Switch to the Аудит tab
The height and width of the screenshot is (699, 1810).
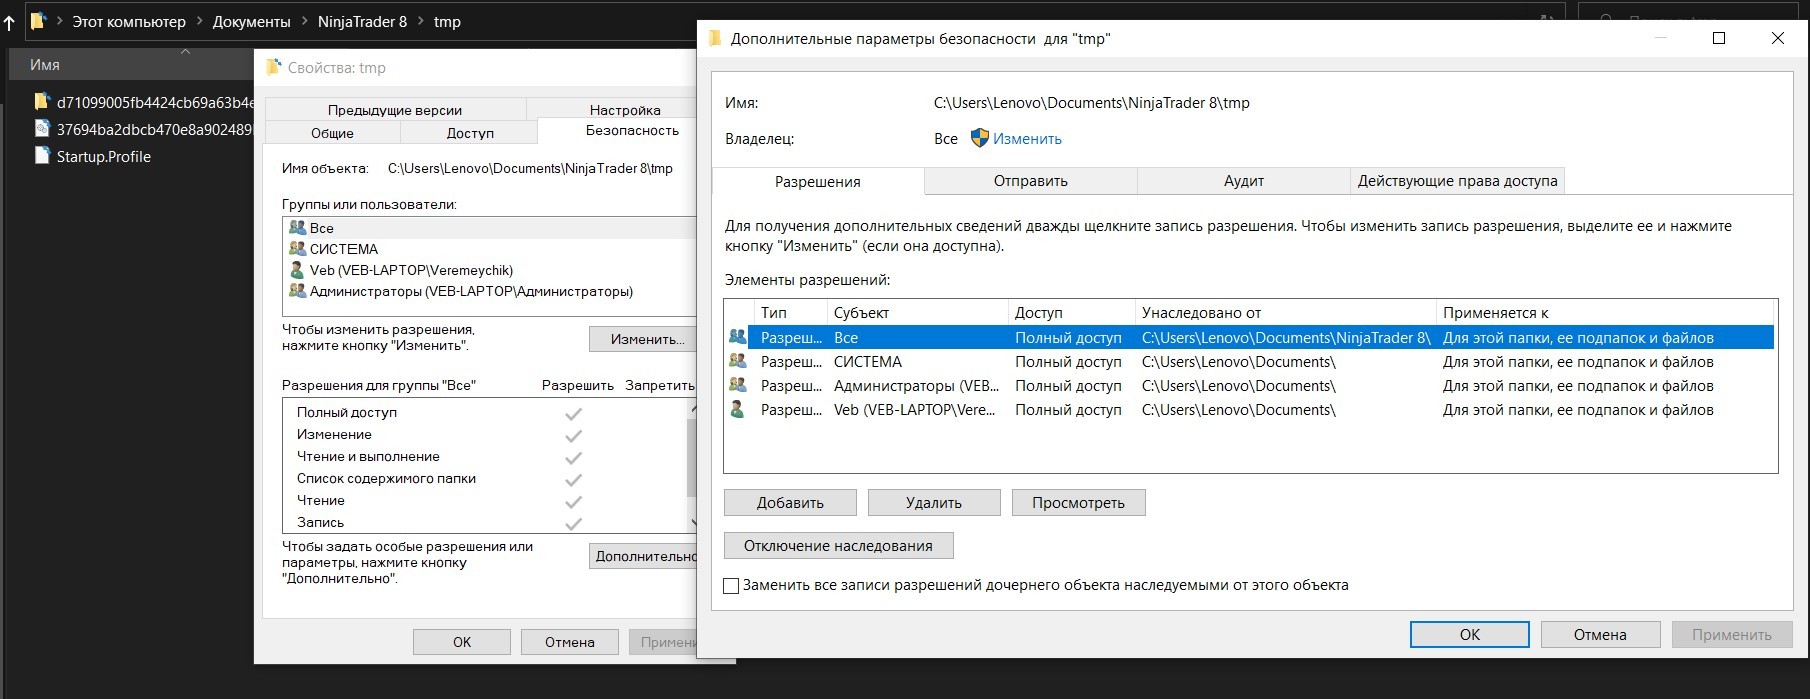(x=1243, y=181)
